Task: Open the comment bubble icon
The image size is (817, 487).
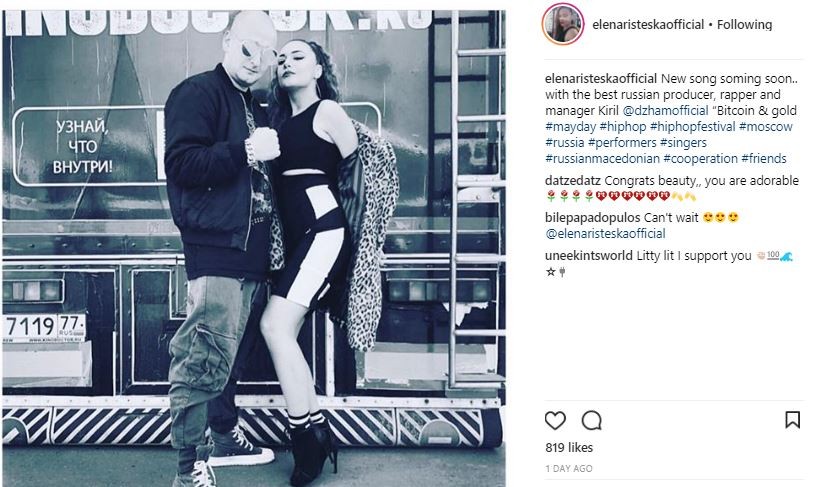Action: point(591,420)
